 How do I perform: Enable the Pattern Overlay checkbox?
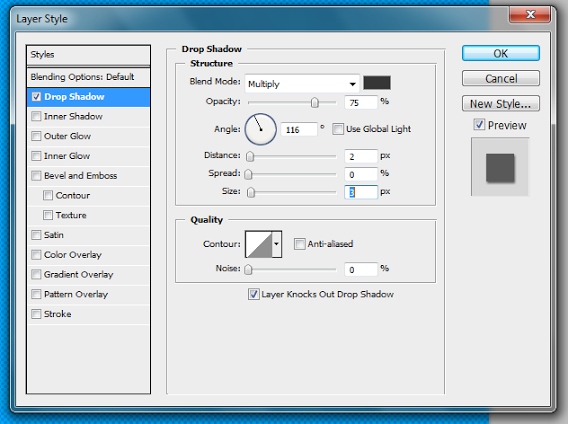tap(36, 294)
